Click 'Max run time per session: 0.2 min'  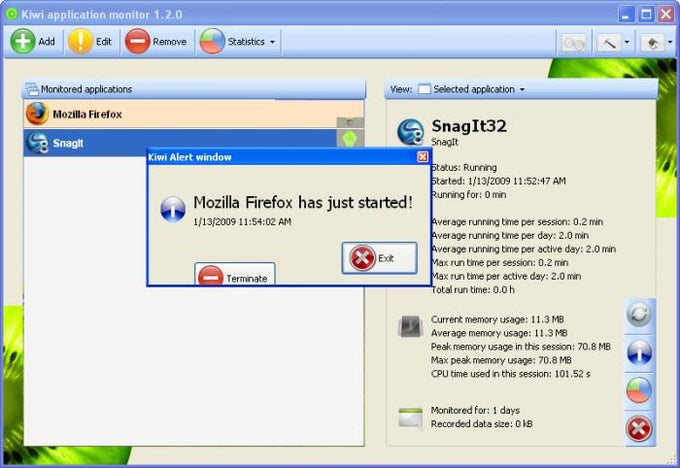[x=500, y=262]
